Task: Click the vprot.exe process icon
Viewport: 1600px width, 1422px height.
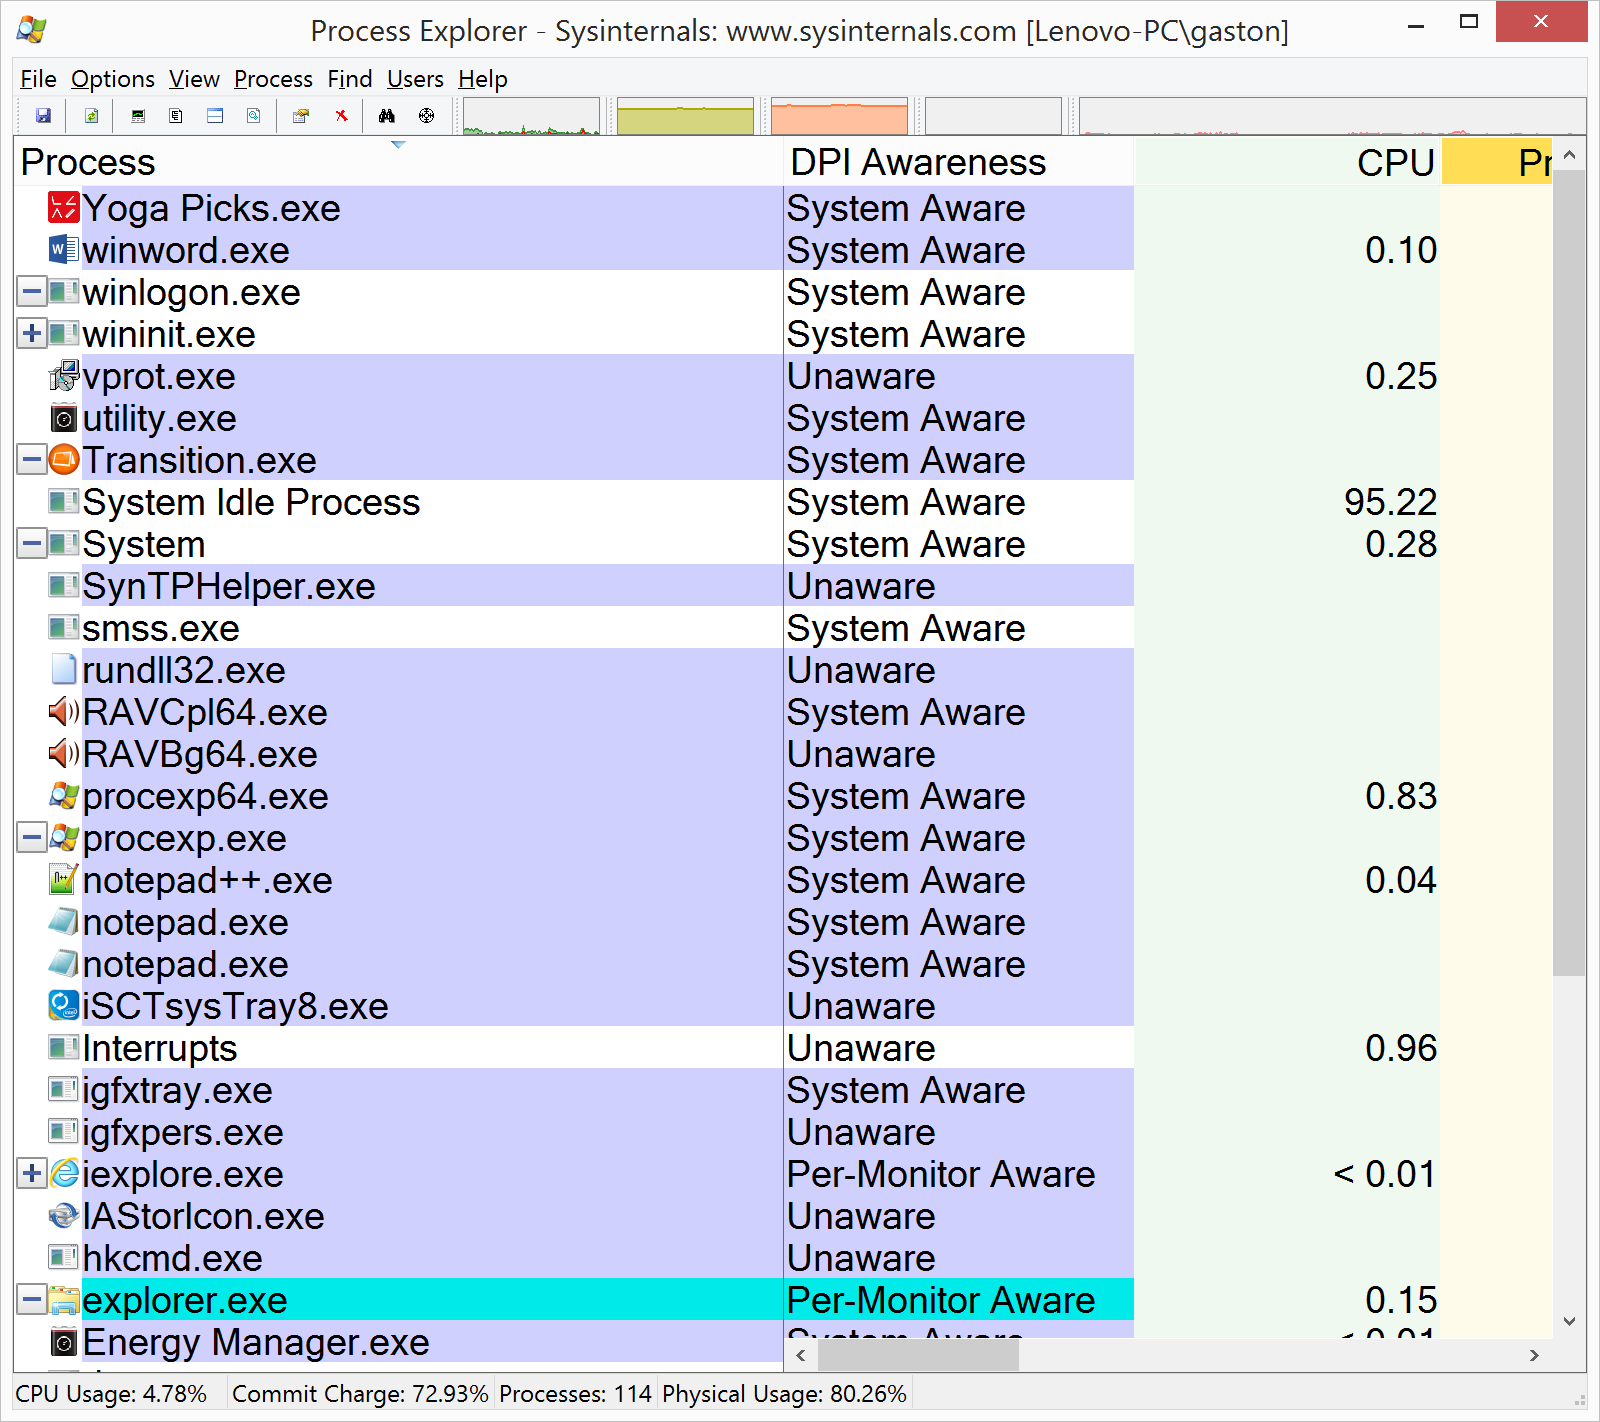Action: click(64, 376)
